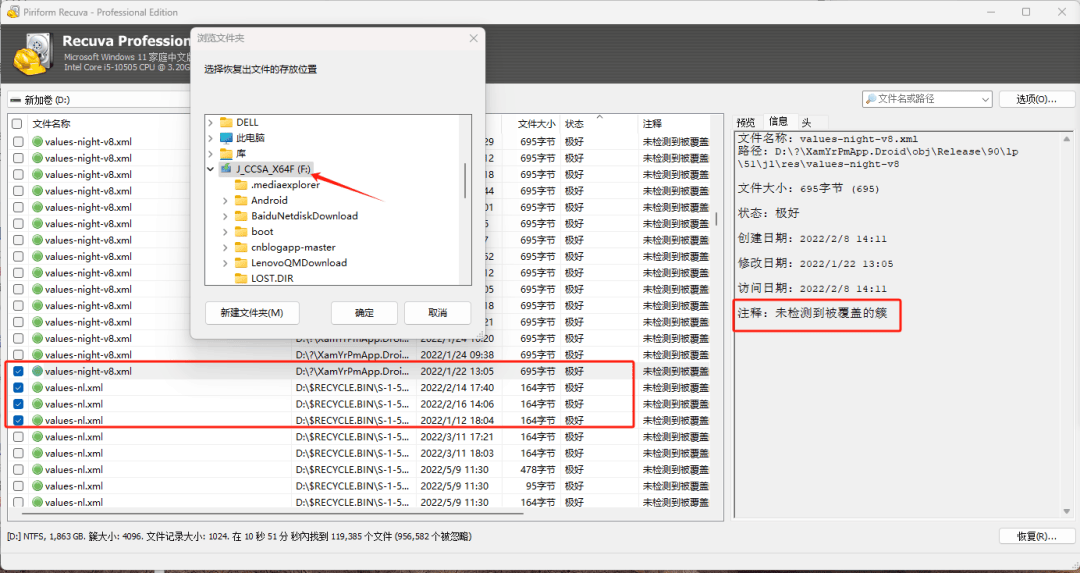Click the search magnifier icon in filter box
Image resolution: width=1080 pixels, height=573 pixels.
(x=870, y=99)
